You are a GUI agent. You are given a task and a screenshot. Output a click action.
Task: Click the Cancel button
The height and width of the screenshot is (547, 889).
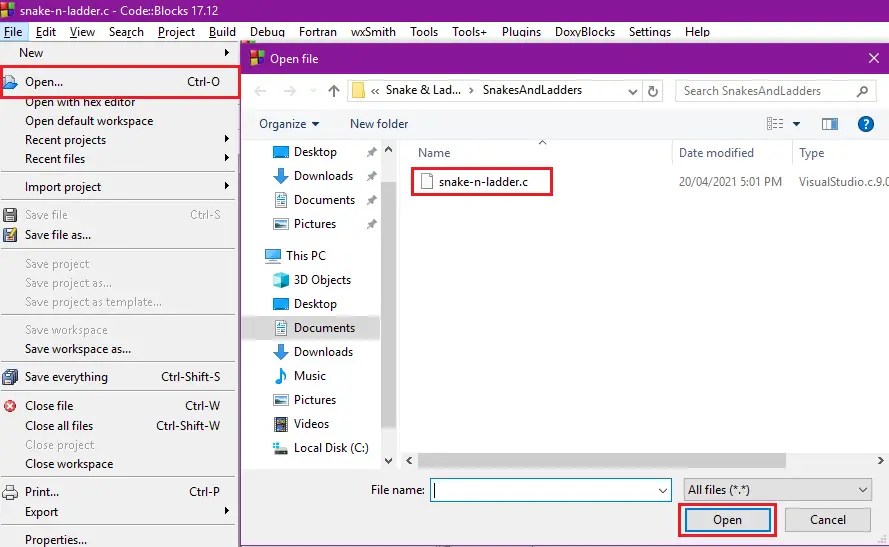[828, 520]
